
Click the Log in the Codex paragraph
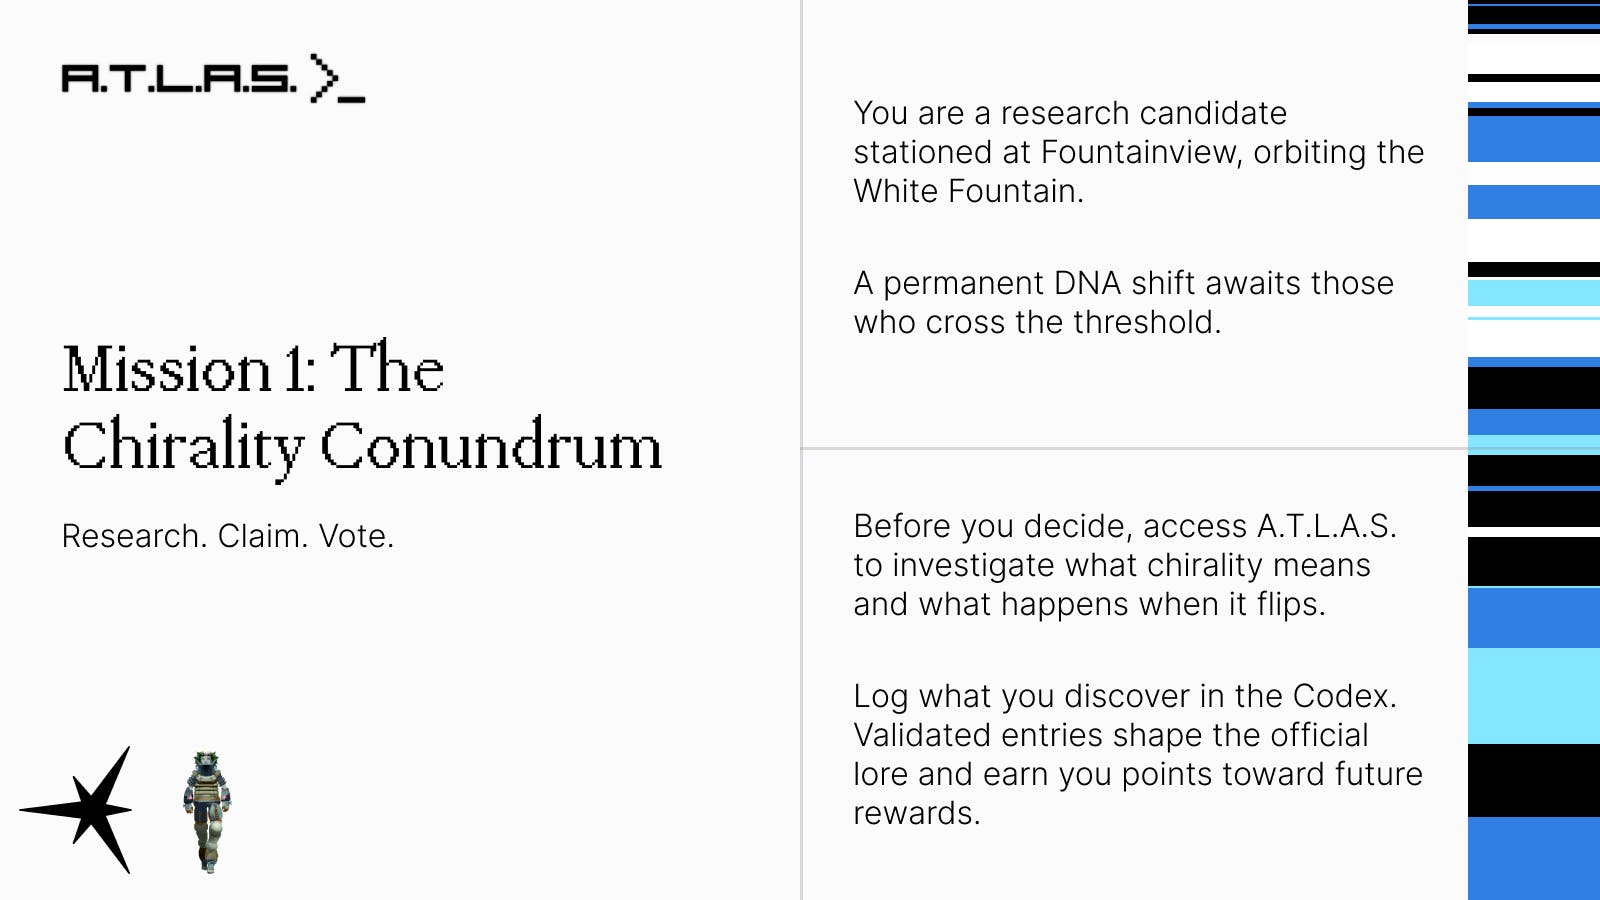coord(1138,754)
